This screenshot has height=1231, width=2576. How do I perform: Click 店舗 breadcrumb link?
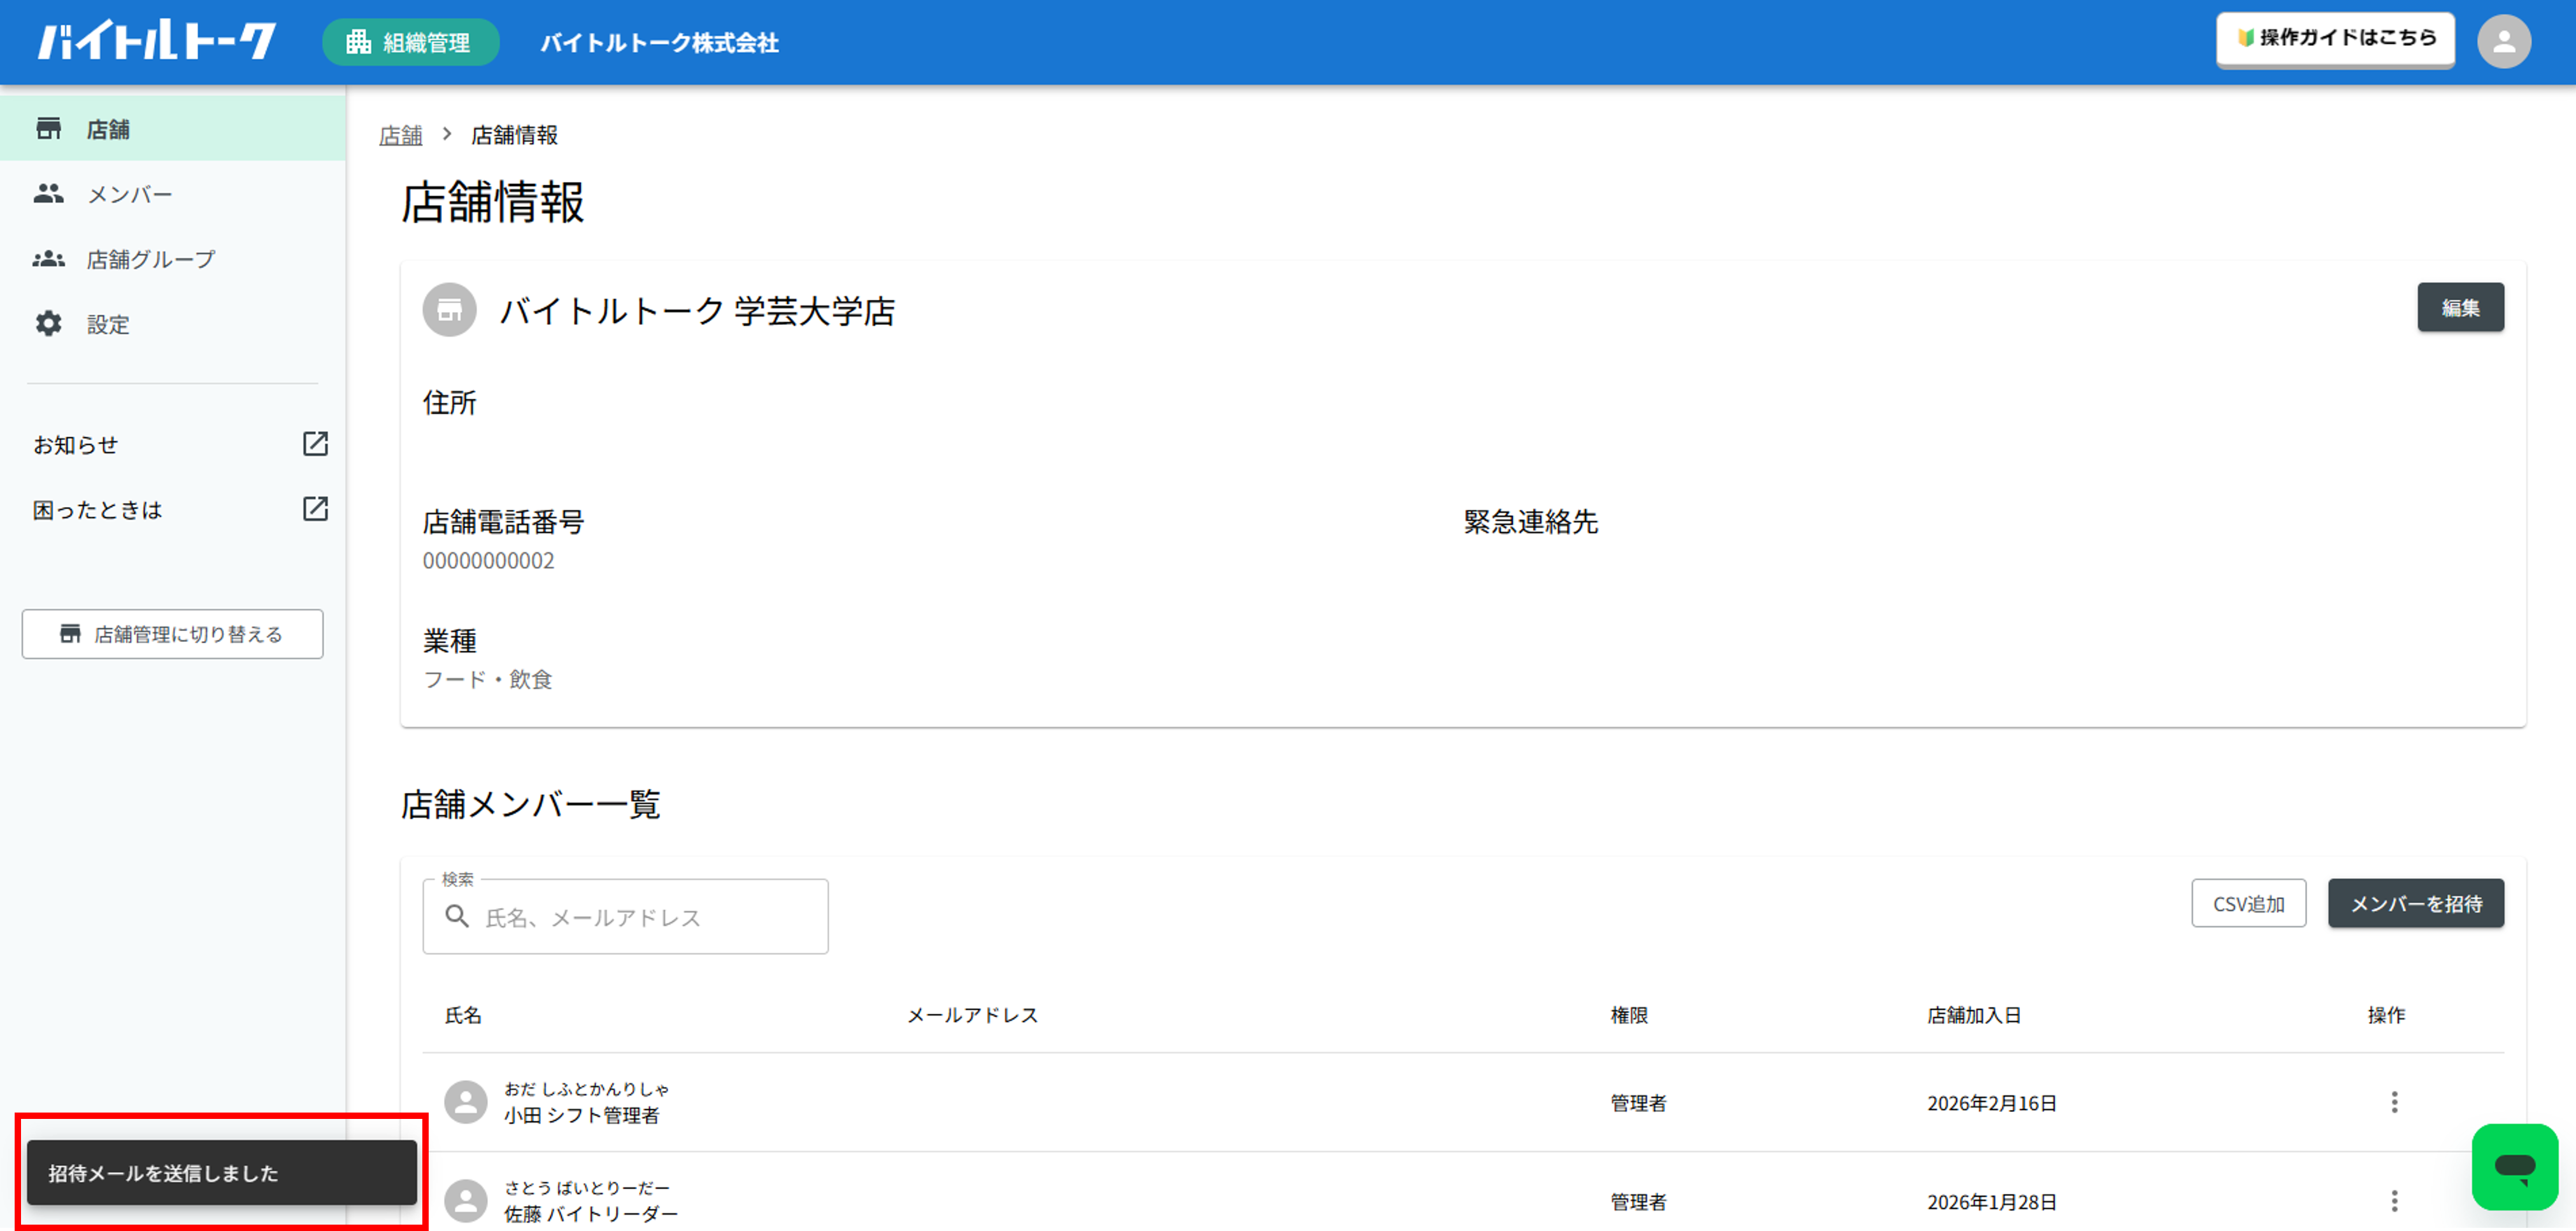pos(400,135)
